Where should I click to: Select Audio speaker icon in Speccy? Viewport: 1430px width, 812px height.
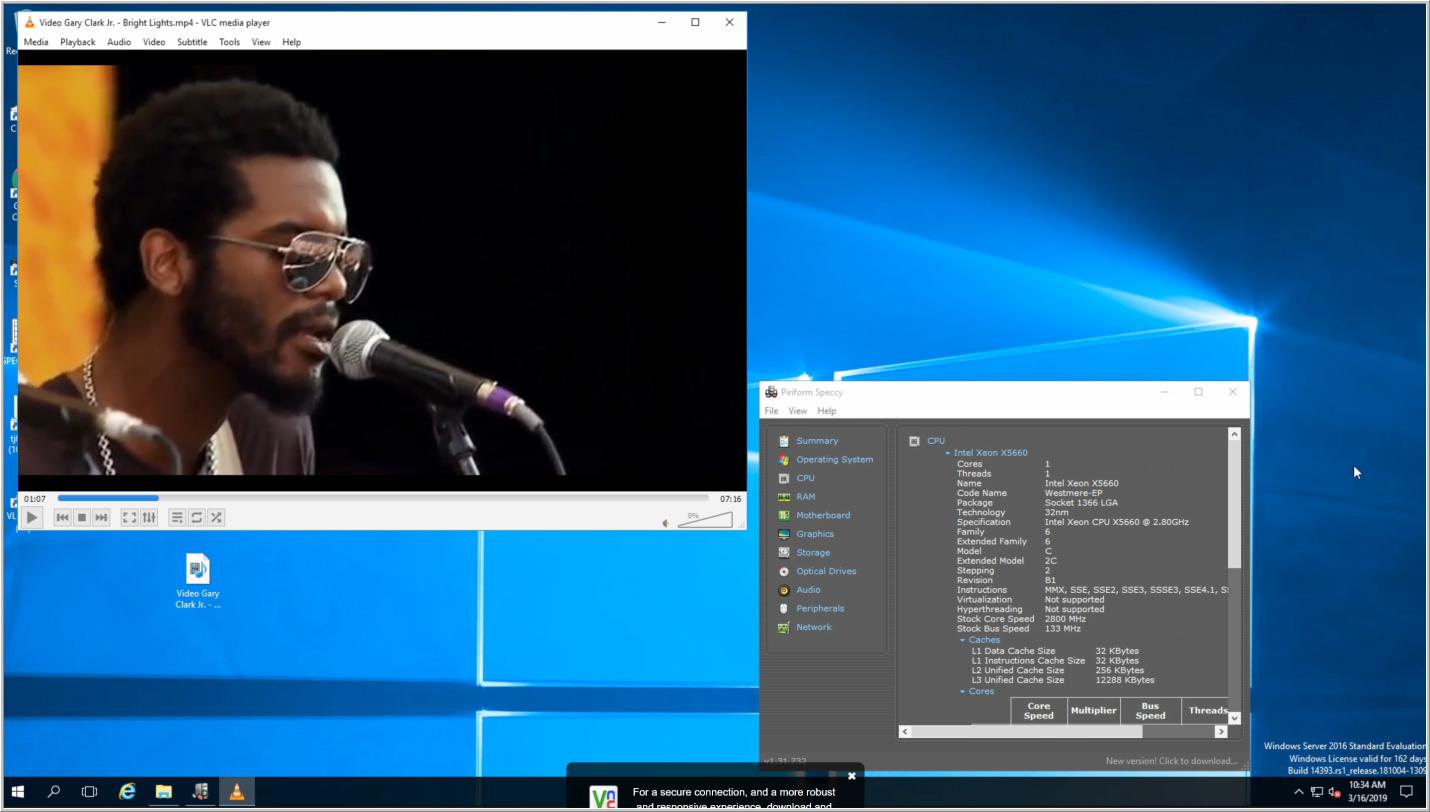[x=784, y=590]
